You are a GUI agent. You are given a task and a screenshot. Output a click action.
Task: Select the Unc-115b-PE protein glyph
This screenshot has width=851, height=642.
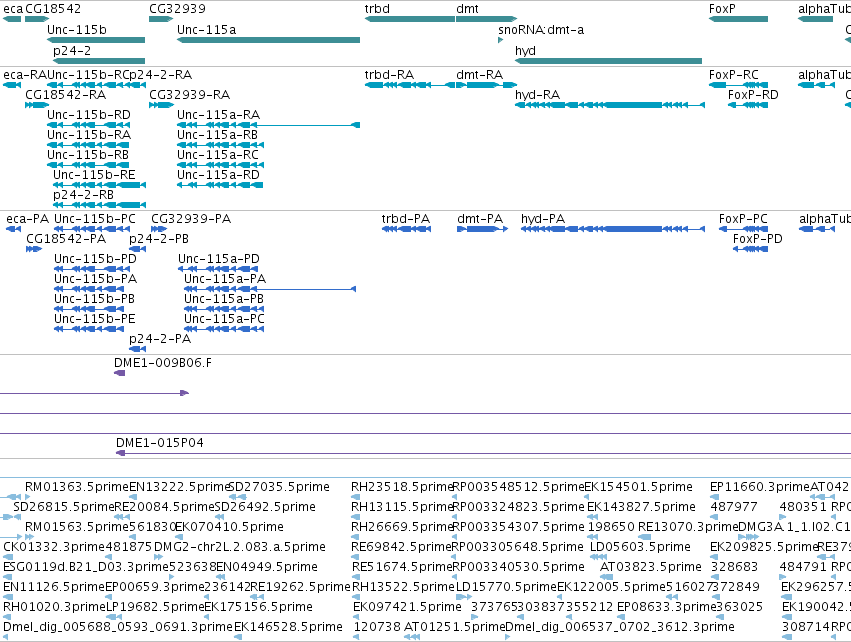click(x=90, y=329)
